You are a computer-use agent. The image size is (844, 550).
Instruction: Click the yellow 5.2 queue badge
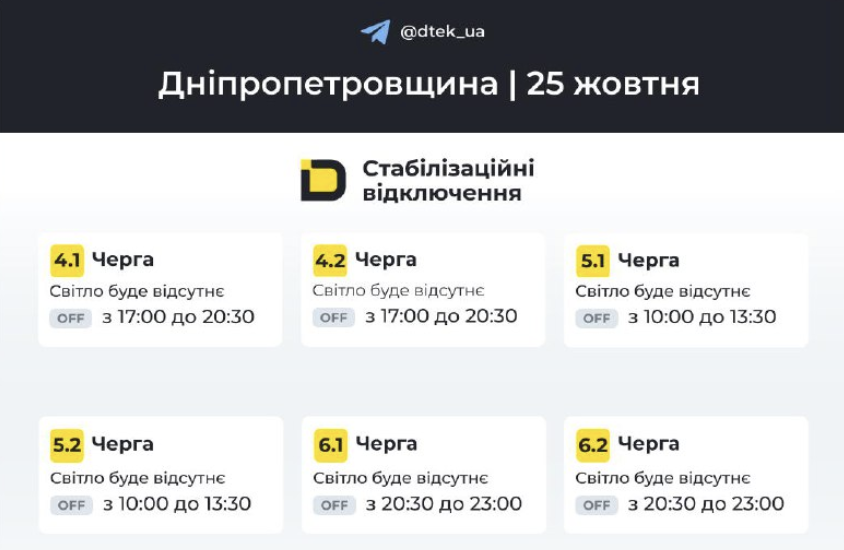point(67,445)
